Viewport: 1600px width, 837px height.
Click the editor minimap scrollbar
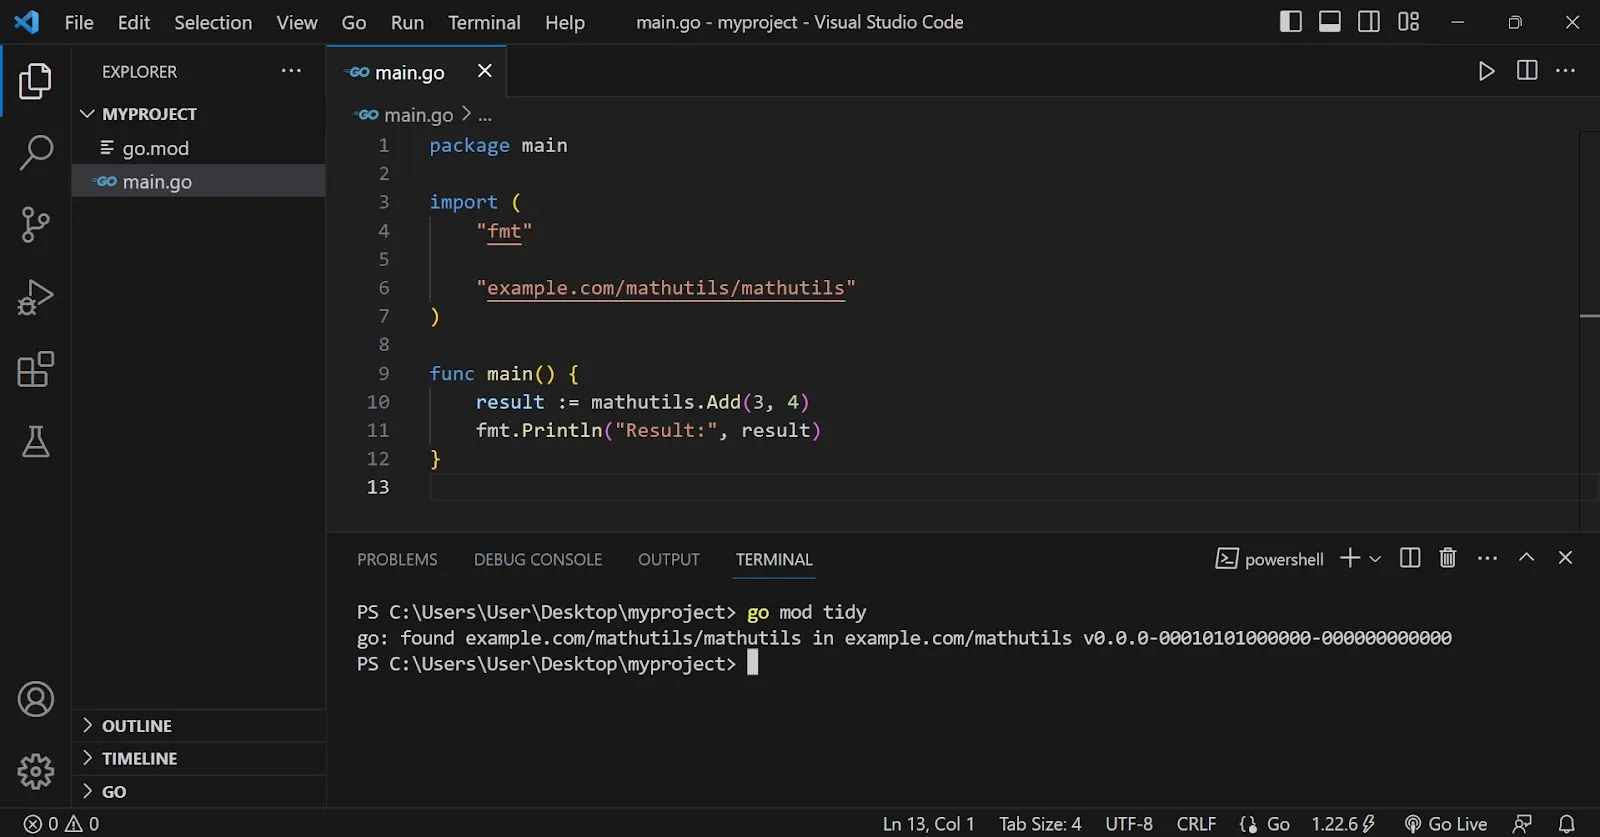point(1589,330)
